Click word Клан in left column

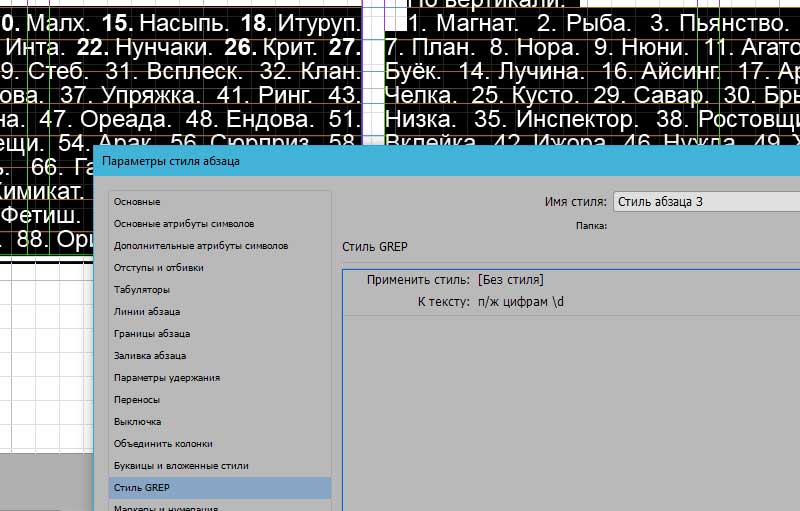pos(328,71)
